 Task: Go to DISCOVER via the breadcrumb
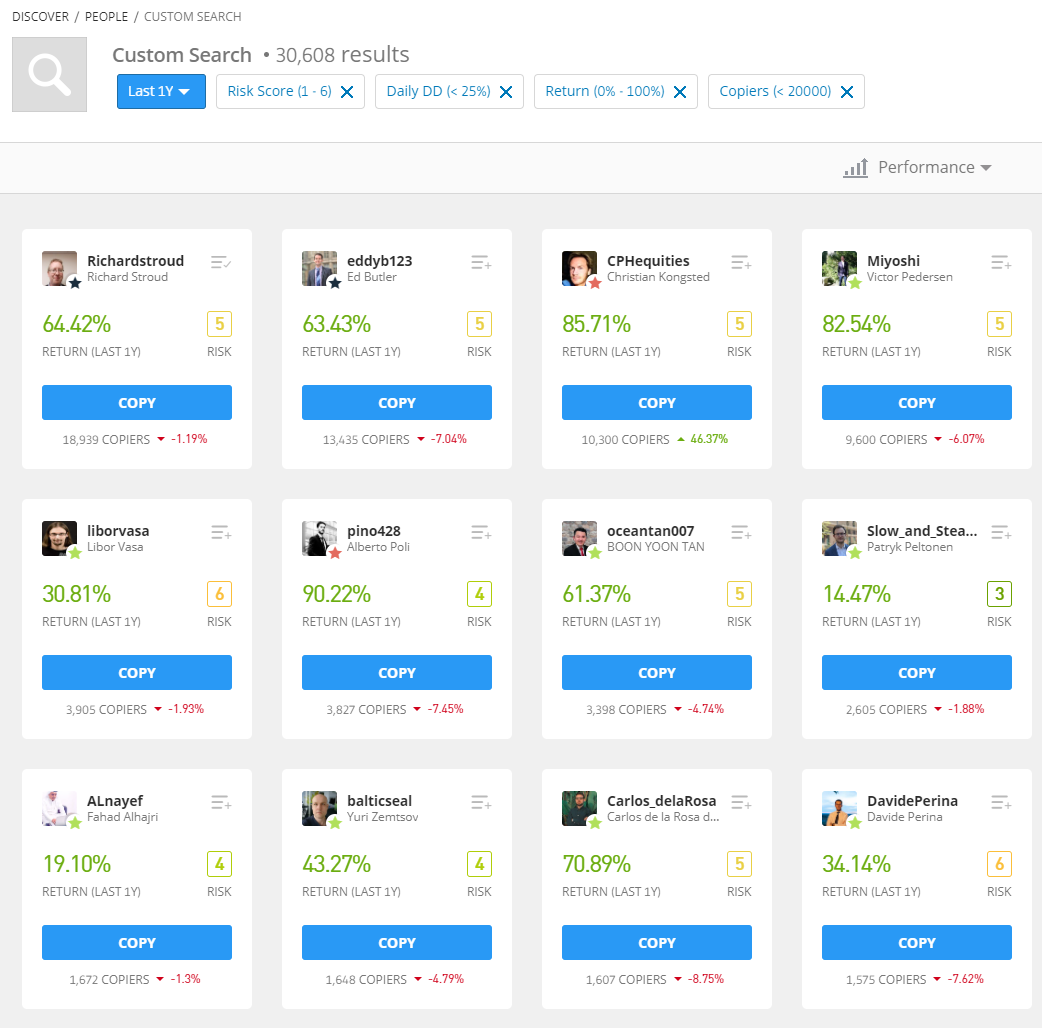pyautogui.click(x=40, y=16)
